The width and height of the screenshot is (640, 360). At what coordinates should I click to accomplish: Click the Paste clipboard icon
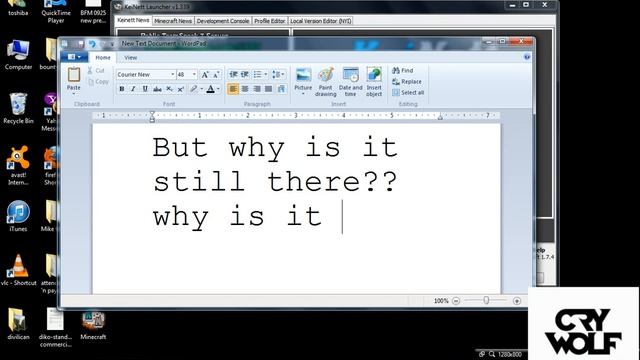74,75
